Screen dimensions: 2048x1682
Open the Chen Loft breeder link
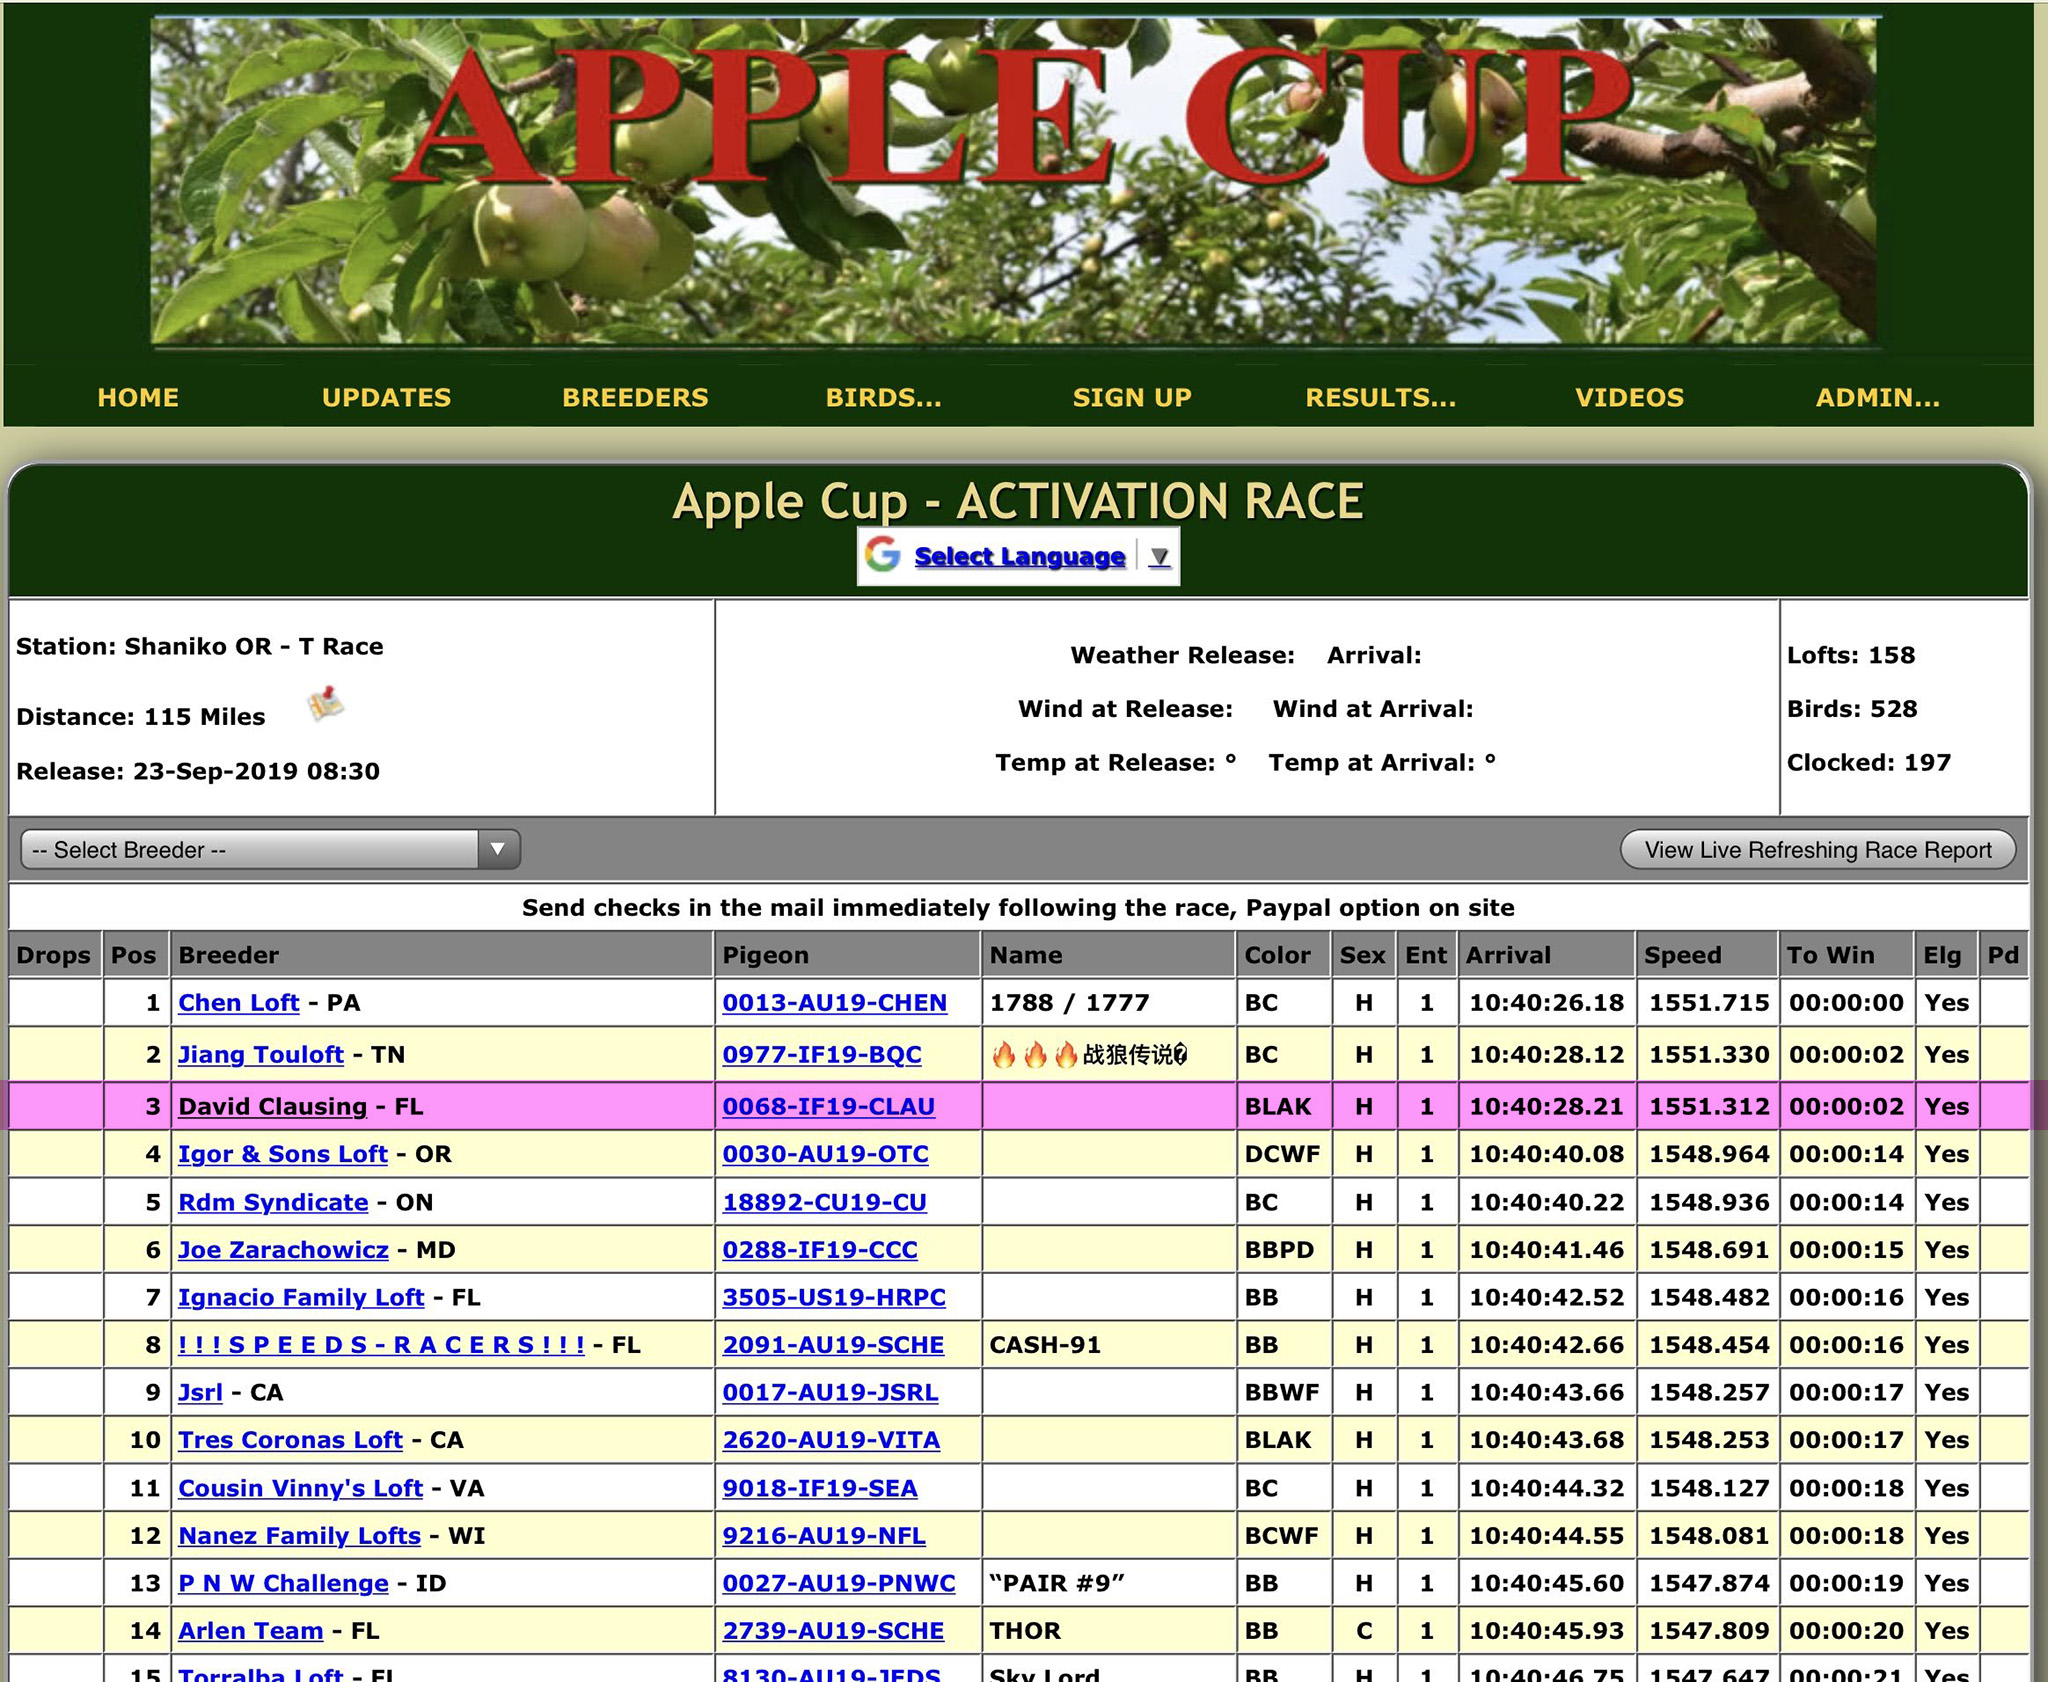coord(238,1002)
